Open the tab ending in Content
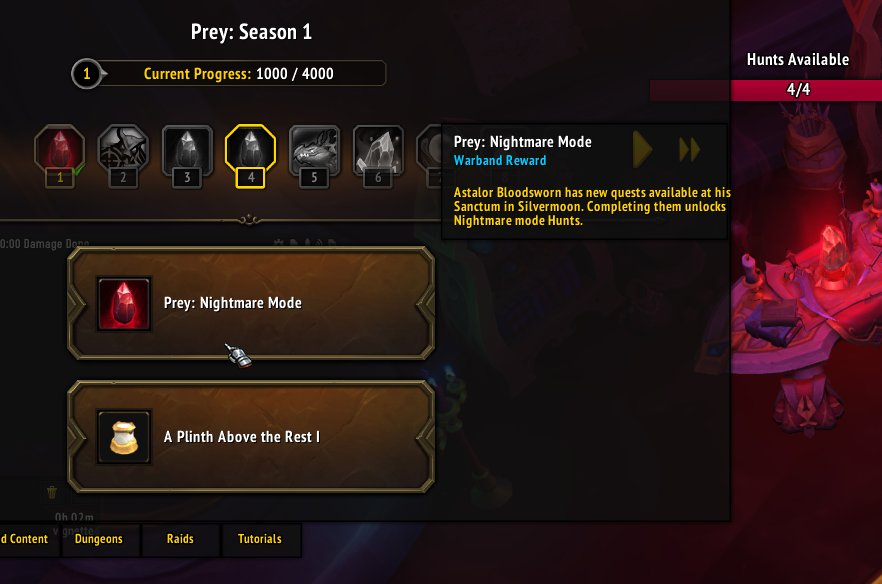882x584 pixels. click(25, 539)
